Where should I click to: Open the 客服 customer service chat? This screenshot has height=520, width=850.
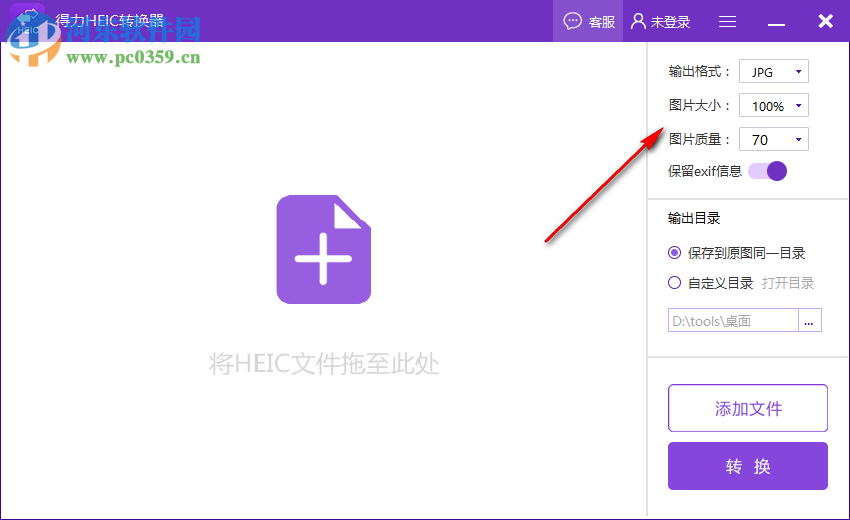[589, 22]
